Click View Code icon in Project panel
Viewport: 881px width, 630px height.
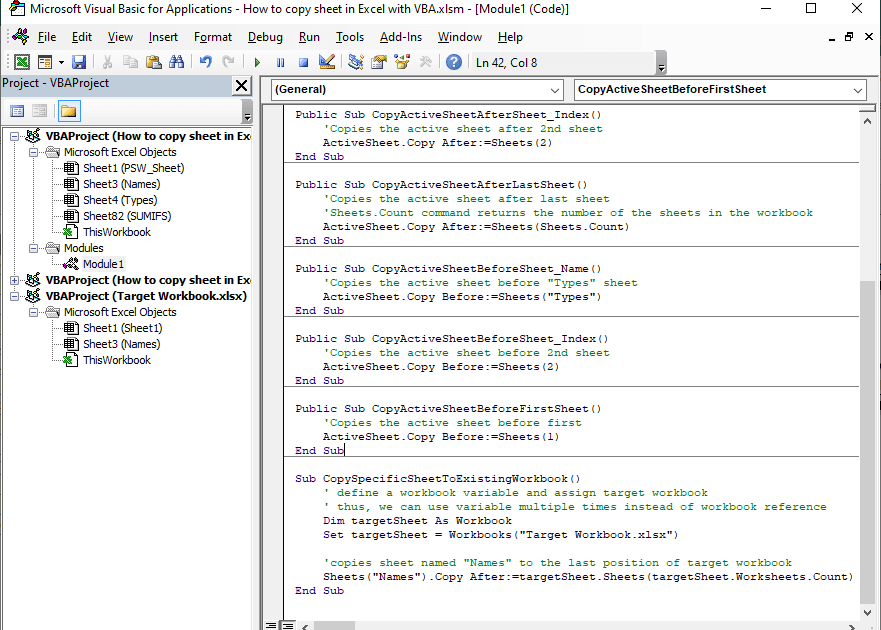[x=17, y=111]
